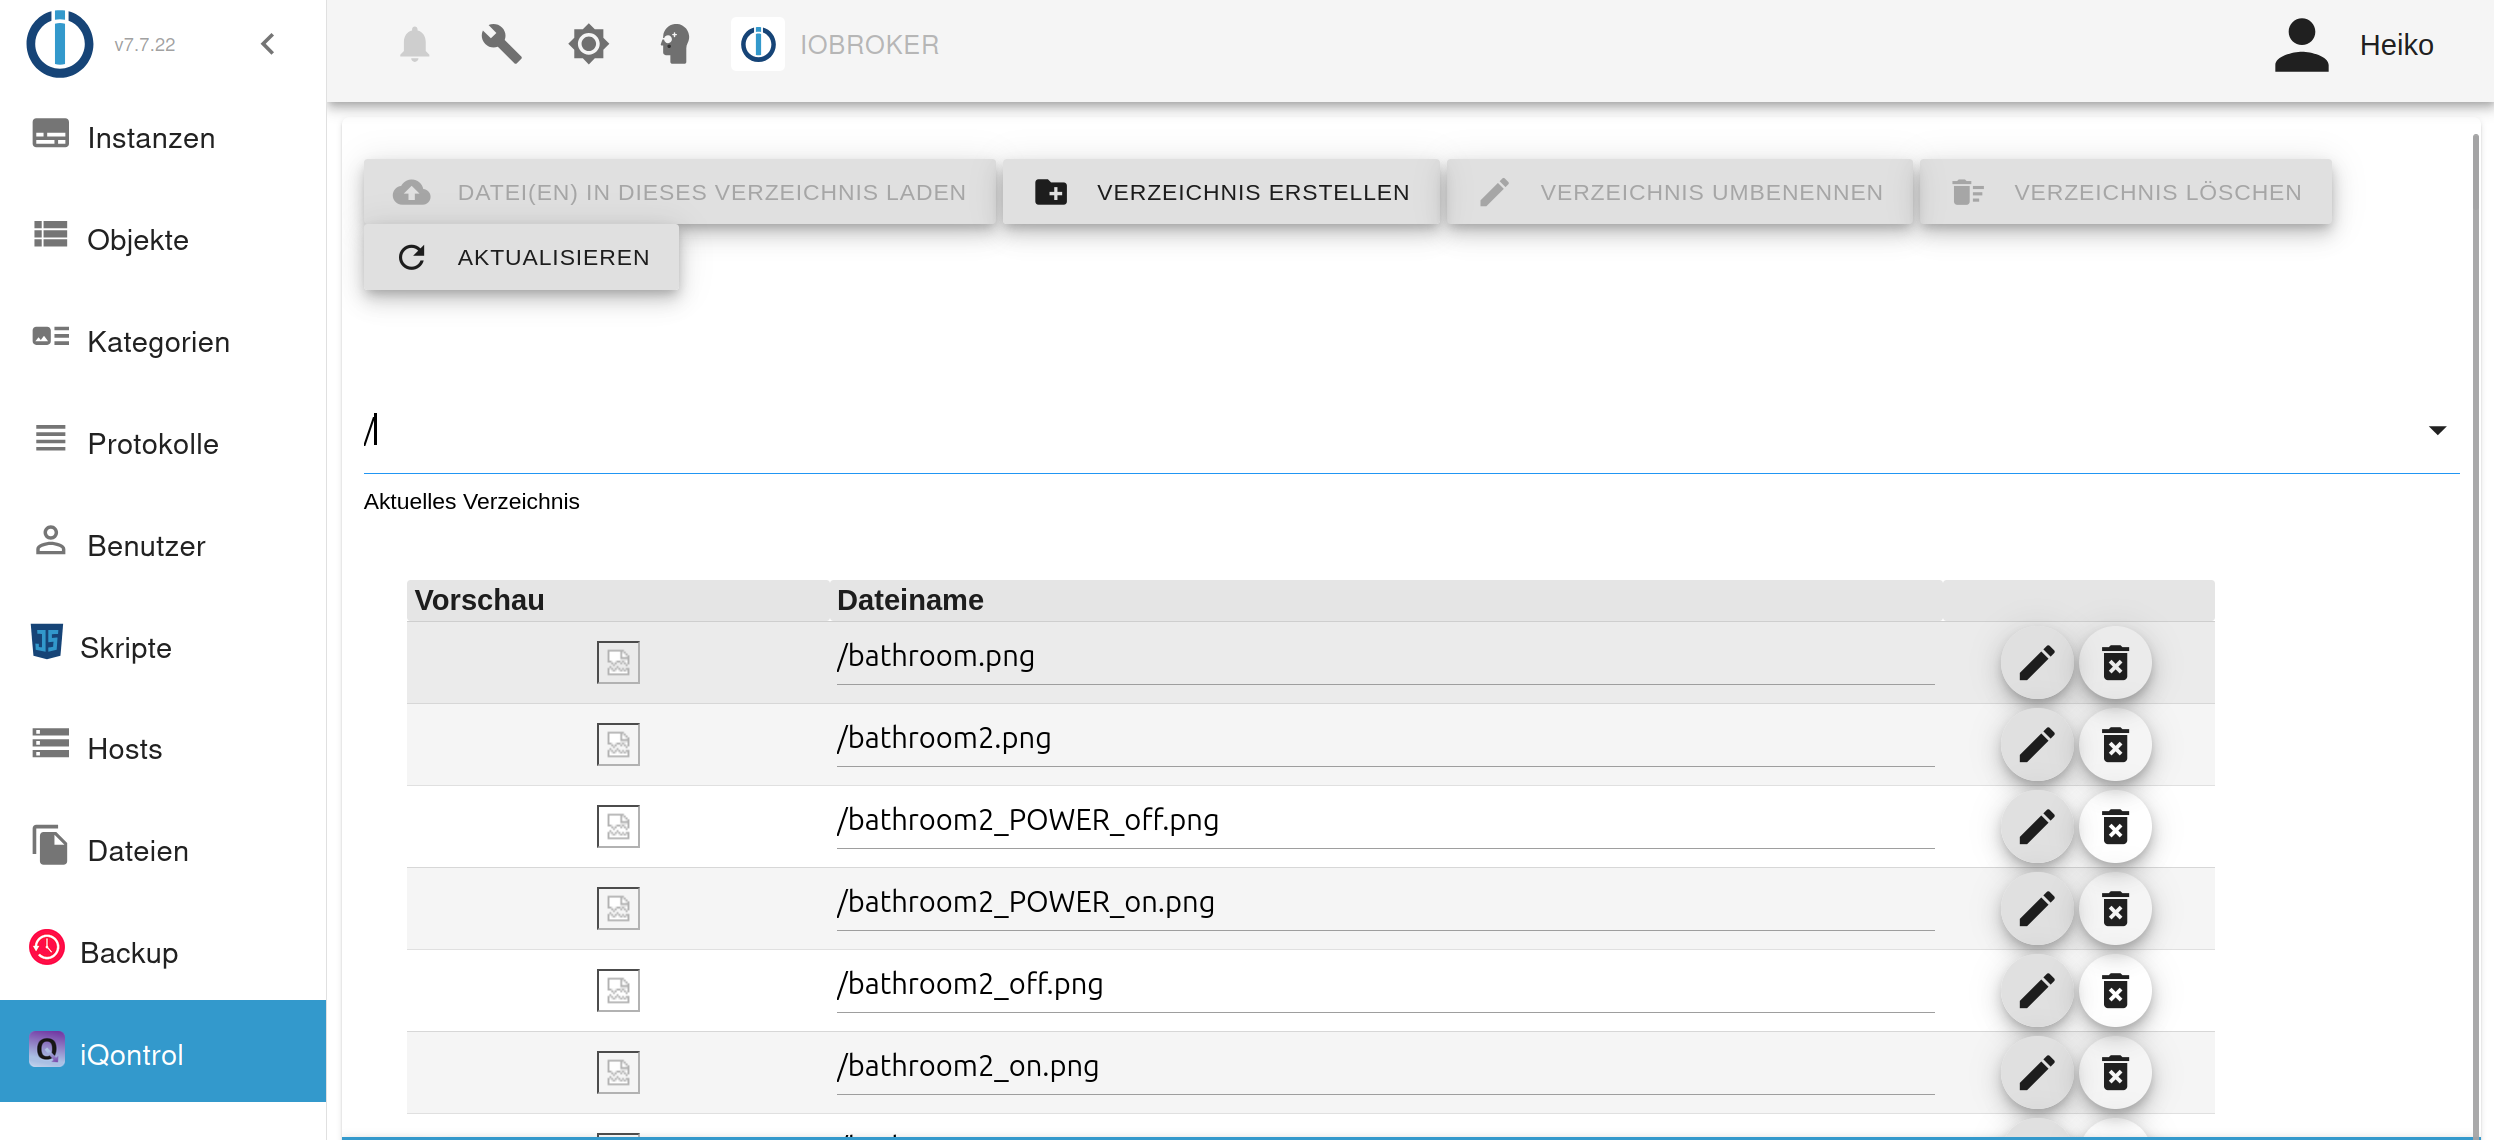The width and height of the screenshot is (2494, 1140).
Task: Click the notifications bell icon
Action: pyautogui.click(x=414, y=45)
